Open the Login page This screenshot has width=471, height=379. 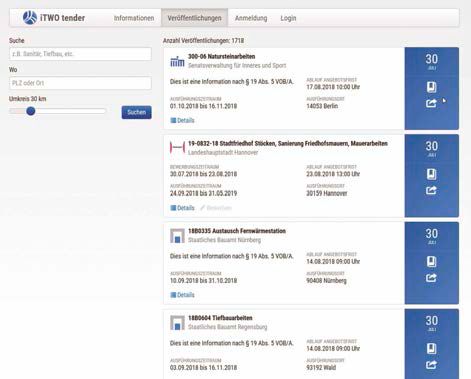click(288, 18)
